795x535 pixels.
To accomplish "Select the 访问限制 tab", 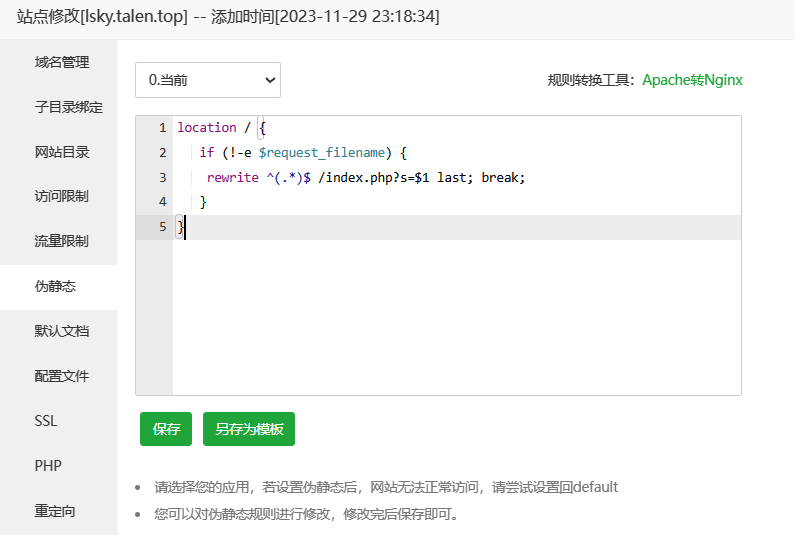I will point(61,196).
